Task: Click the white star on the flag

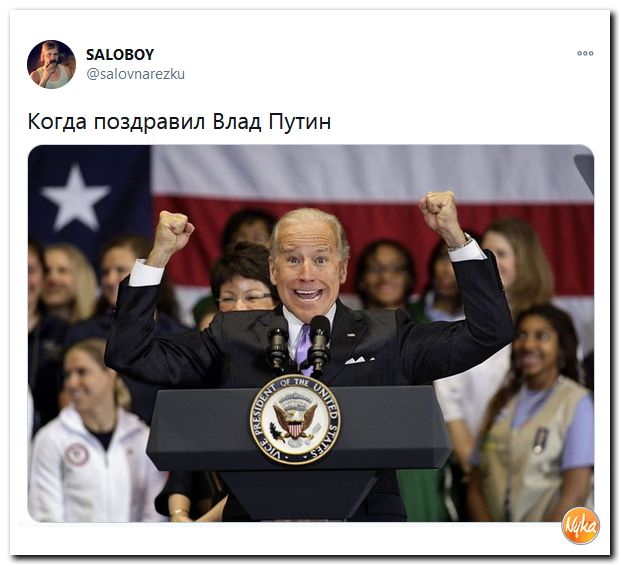Action: [76, 198]
